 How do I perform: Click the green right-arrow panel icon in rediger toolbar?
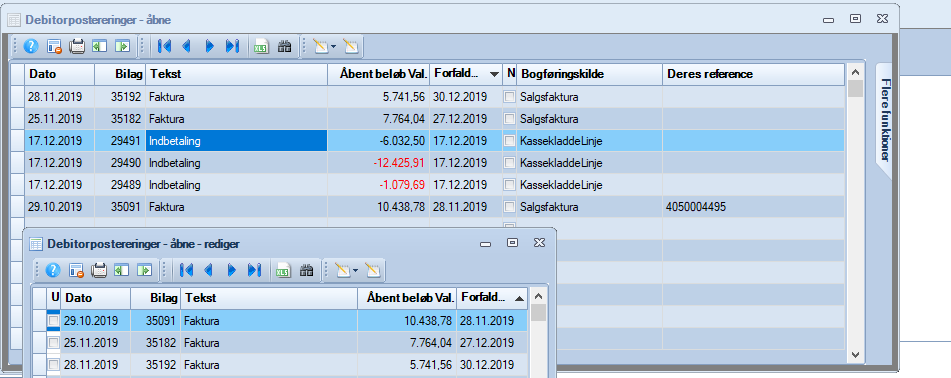tap(144, 270)
